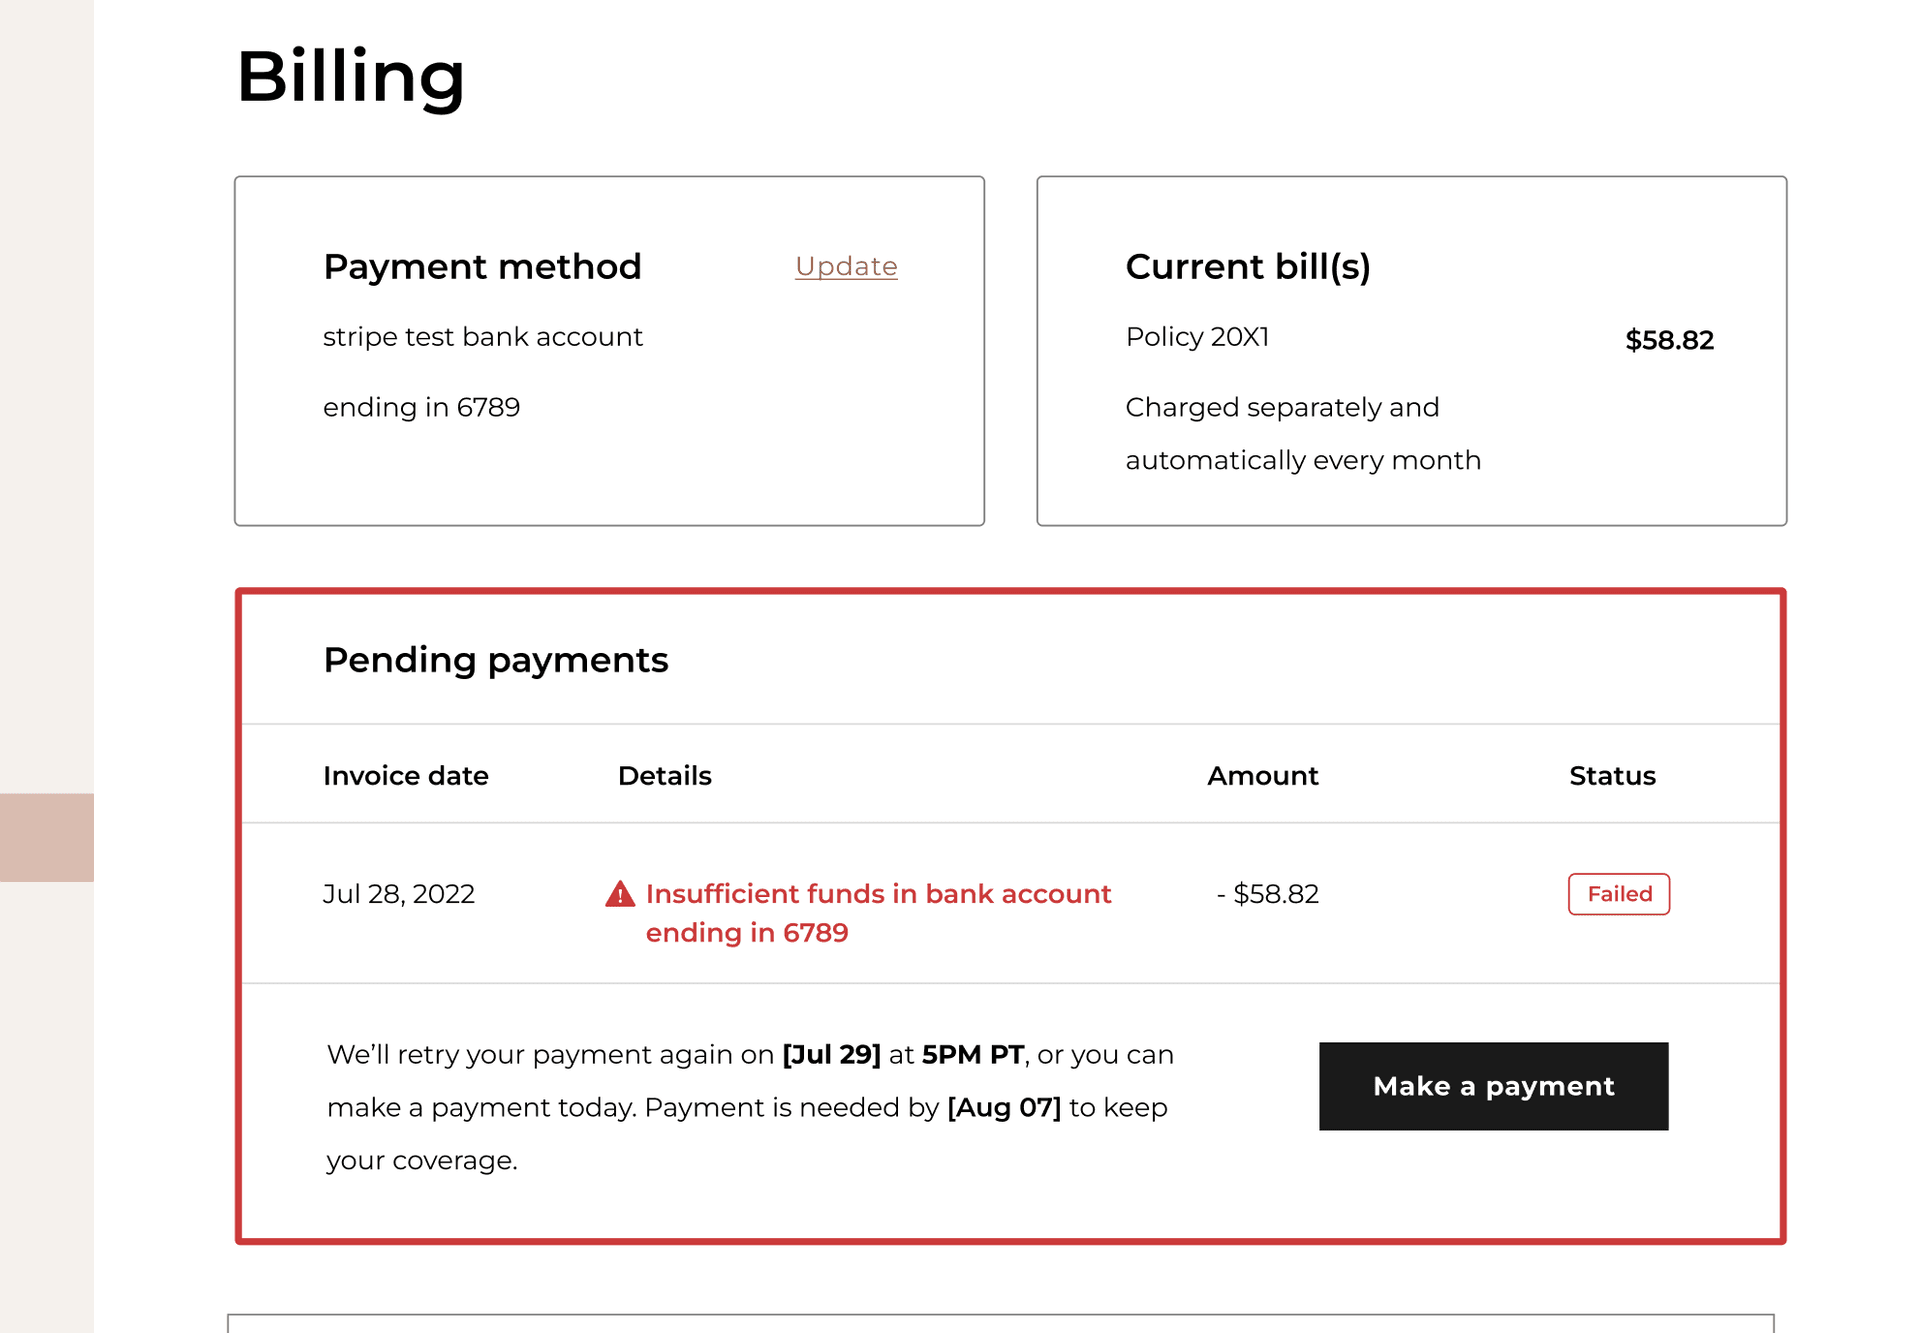1920x1333 pixels.
Task: Open the Status column header
Action: coord(1611,775)
